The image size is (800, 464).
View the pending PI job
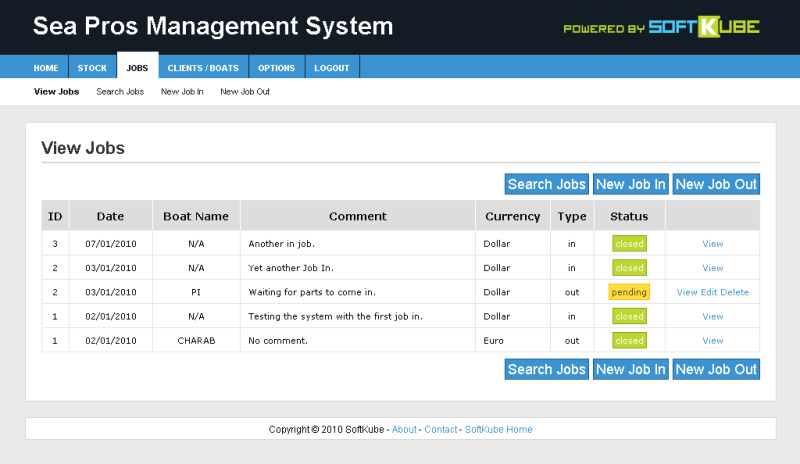pyautogui.click(x=687, y=292)
